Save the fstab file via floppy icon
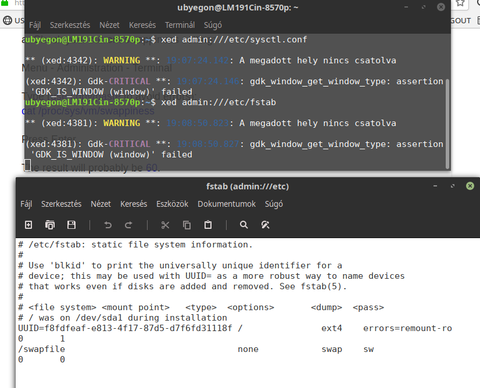This screenshot has height=388, width=480. click(x=71, y=225)
